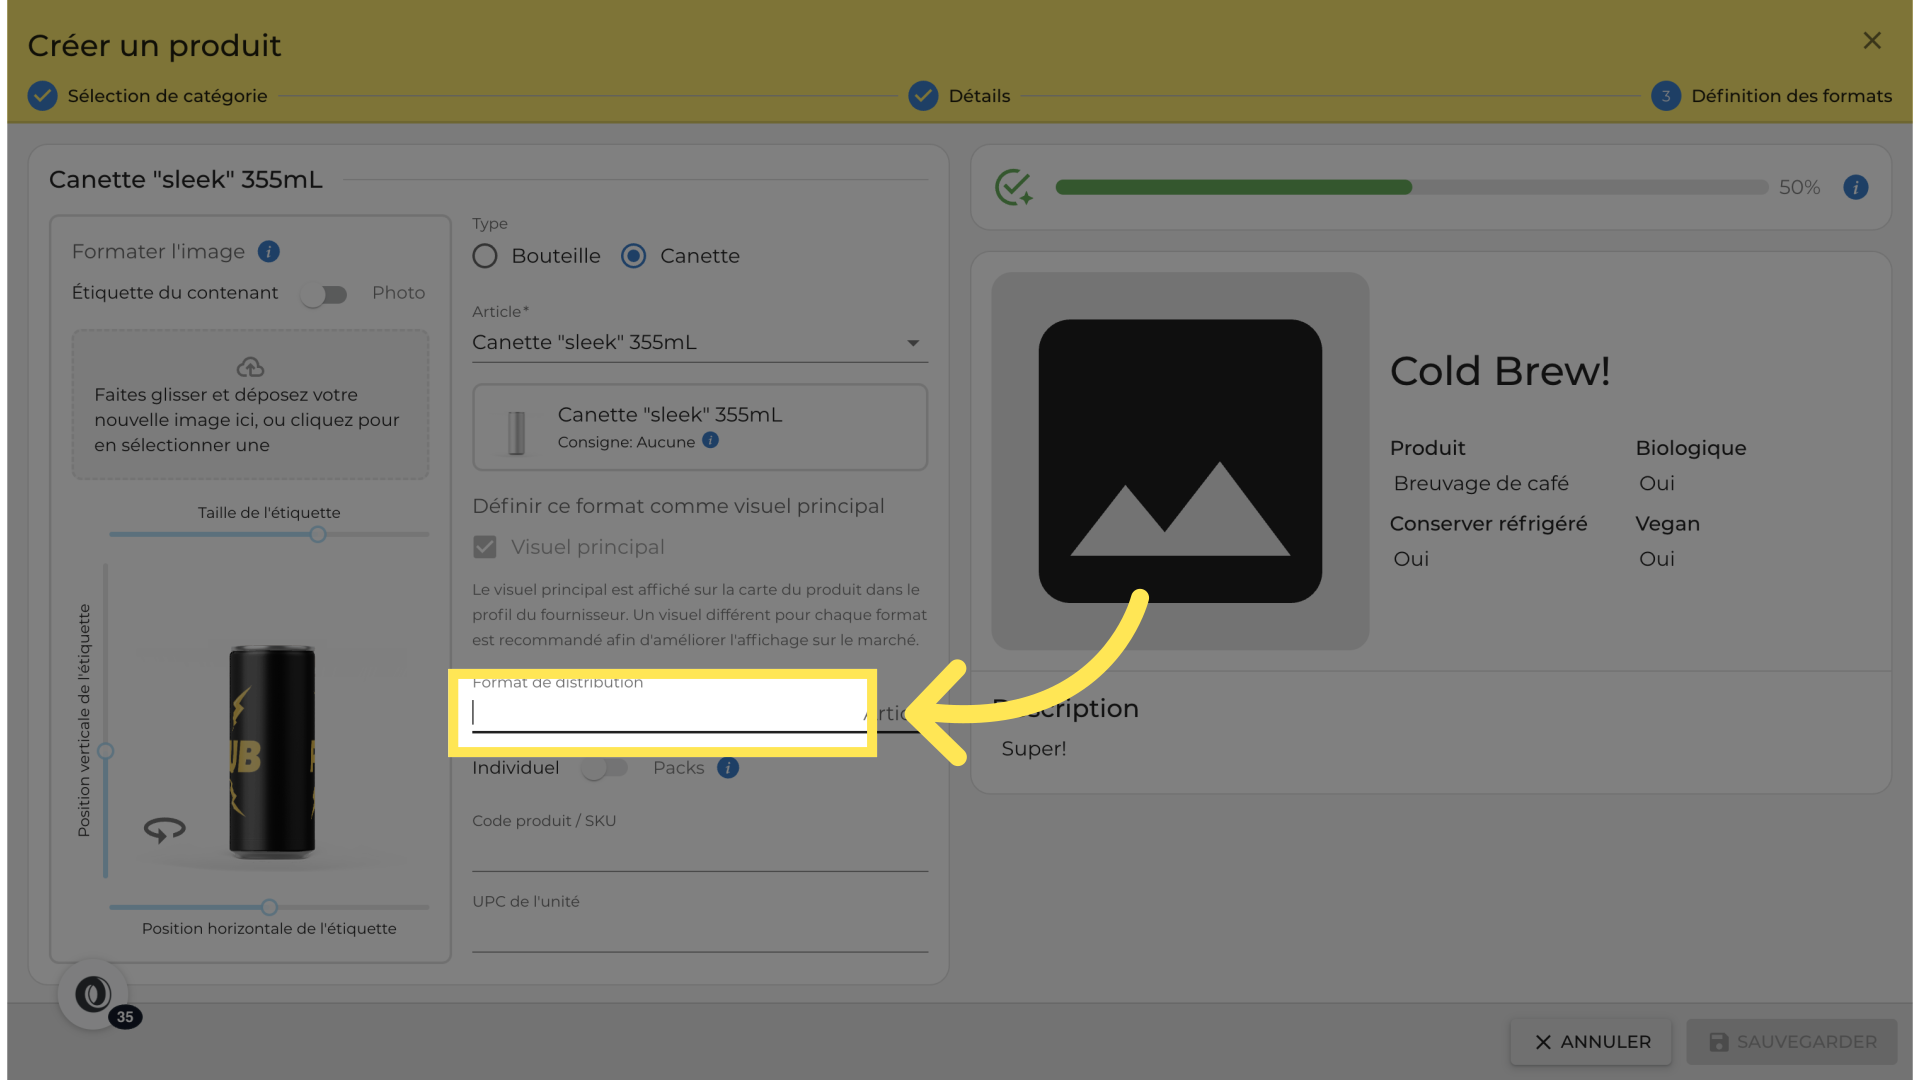Click info icon next to Formater l'image
The width and height of the screenshot is (1920, 1080).
268,251
